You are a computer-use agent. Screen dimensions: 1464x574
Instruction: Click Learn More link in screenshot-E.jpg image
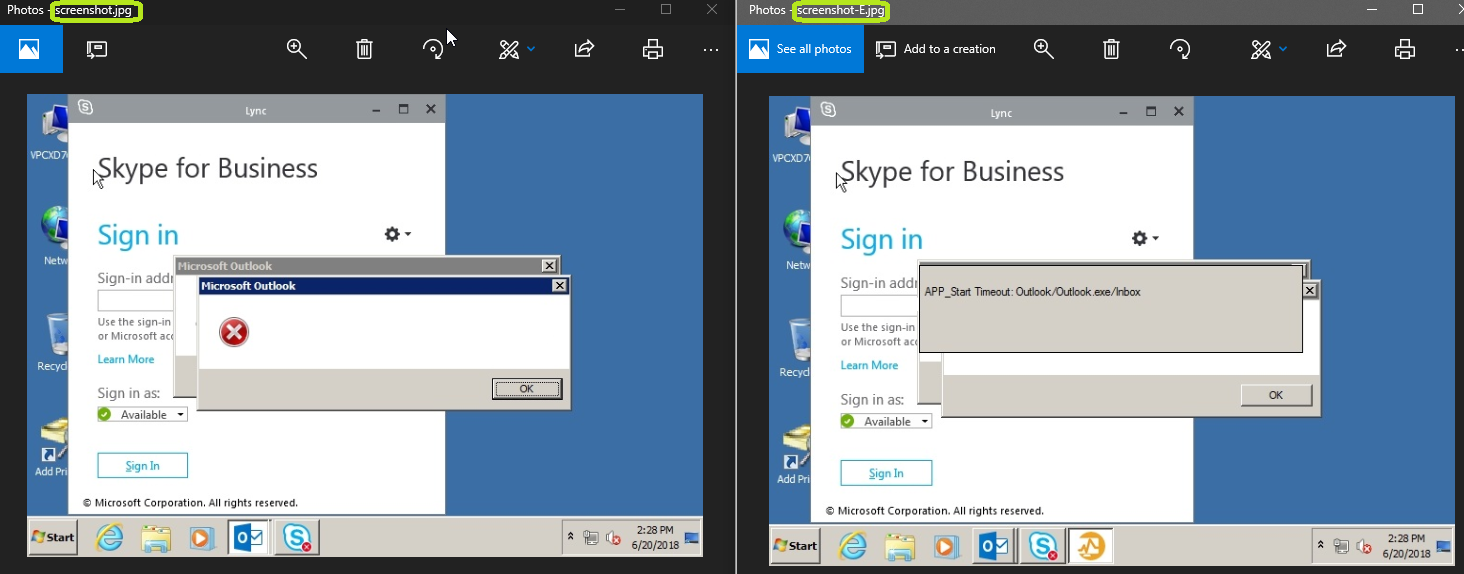(x=869, y=365)
